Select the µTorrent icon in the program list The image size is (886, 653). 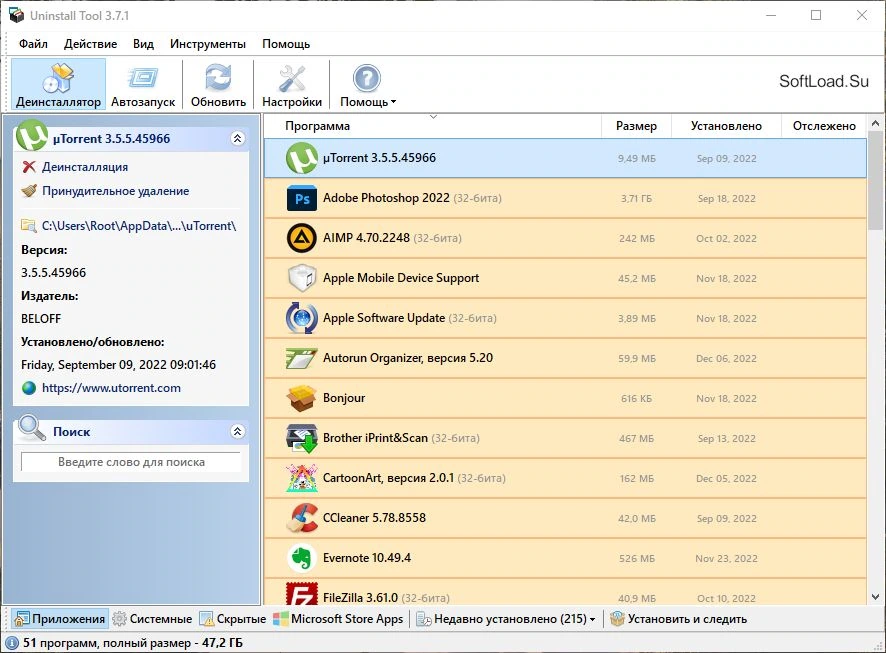click(x=301, y=158)
